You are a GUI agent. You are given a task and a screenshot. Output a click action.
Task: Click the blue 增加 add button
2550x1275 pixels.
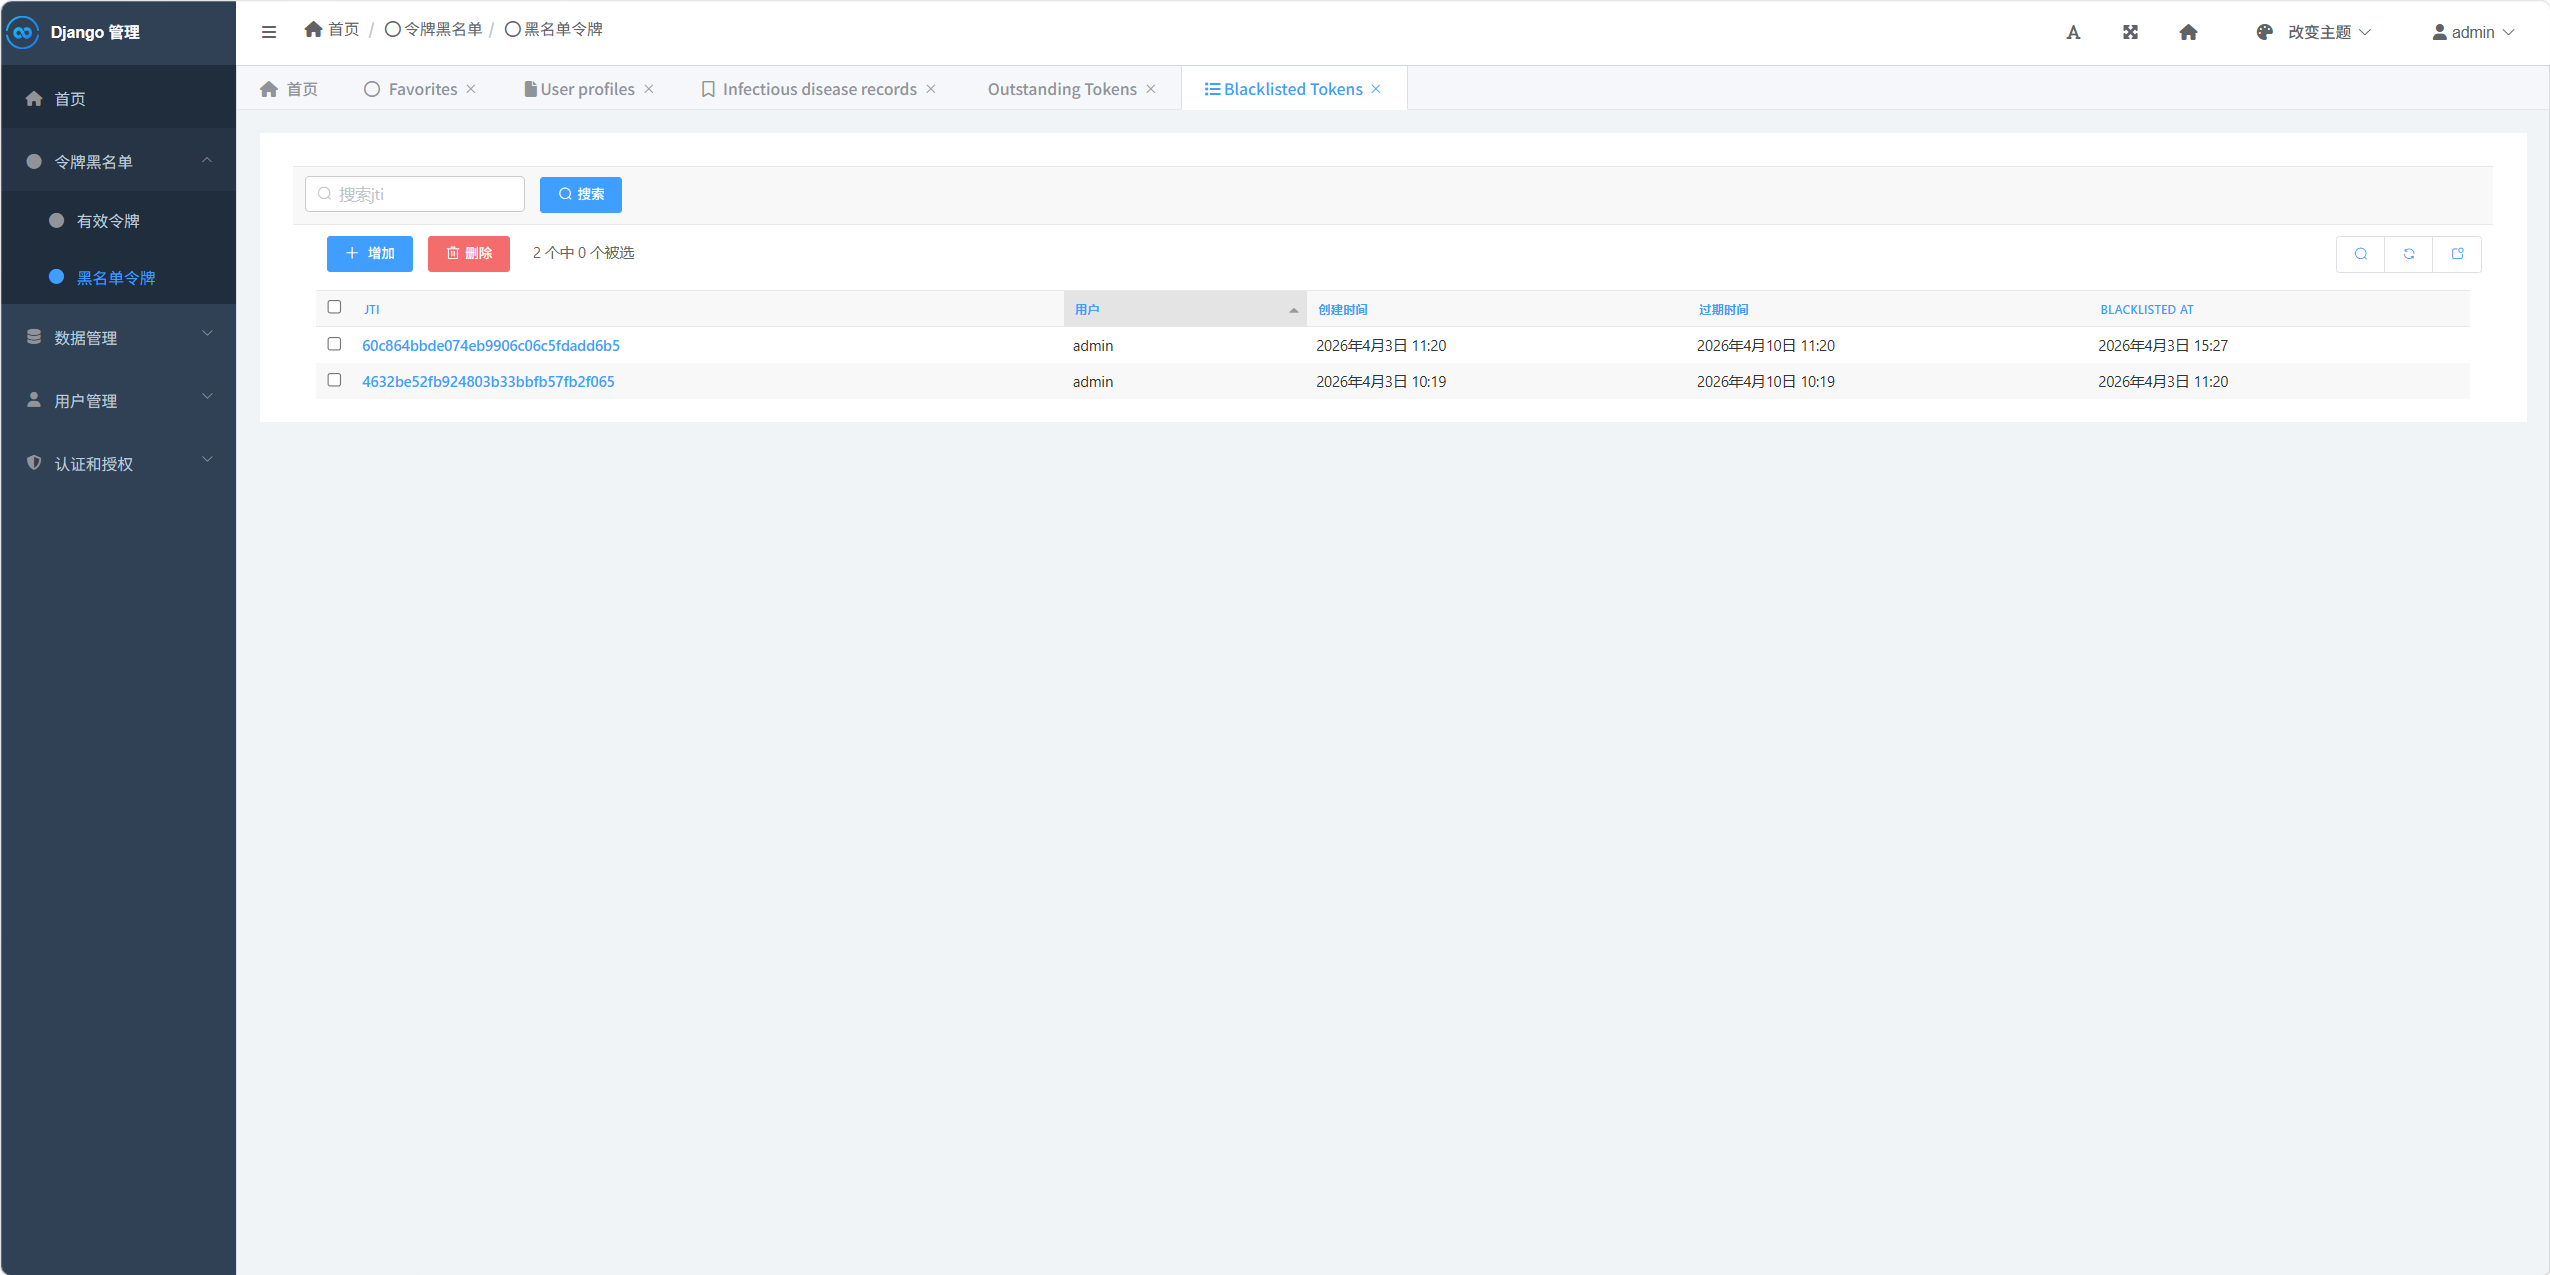(x=370, y=254)
